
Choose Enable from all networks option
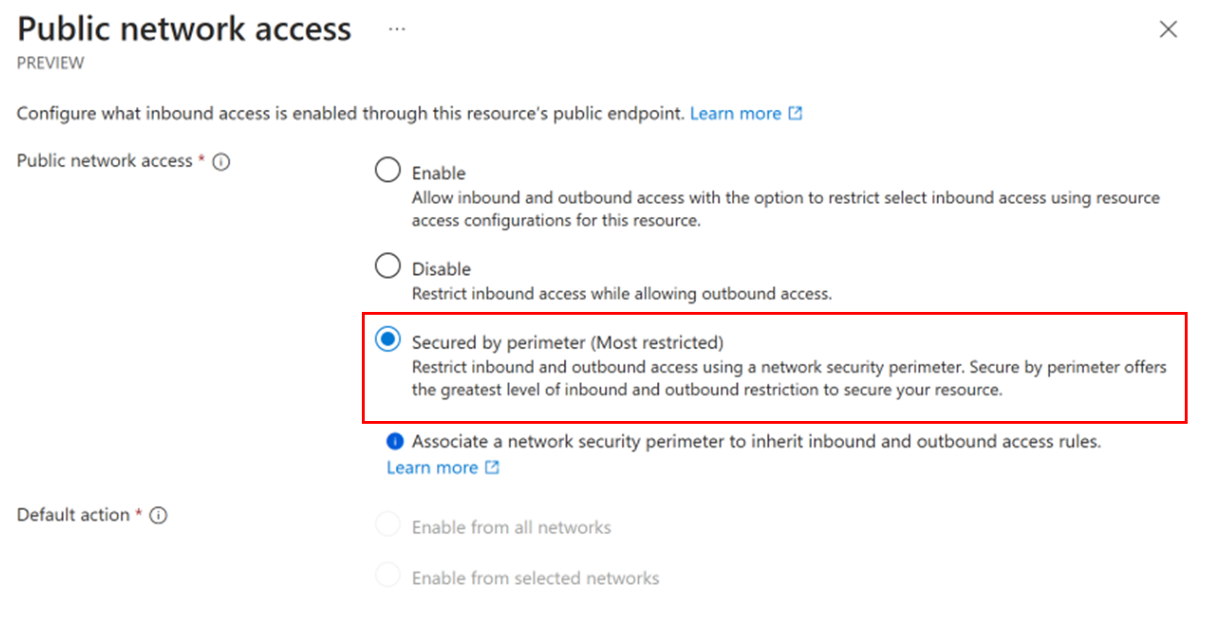click(388, 526)
